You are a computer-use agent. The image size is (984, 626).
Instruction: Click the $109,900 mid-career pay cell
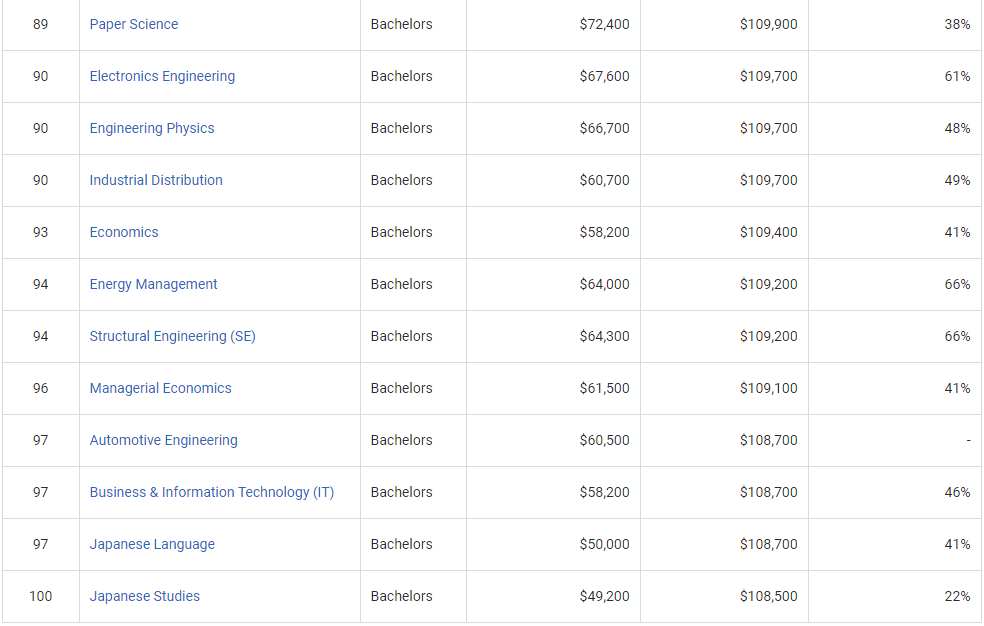(768, 24)
